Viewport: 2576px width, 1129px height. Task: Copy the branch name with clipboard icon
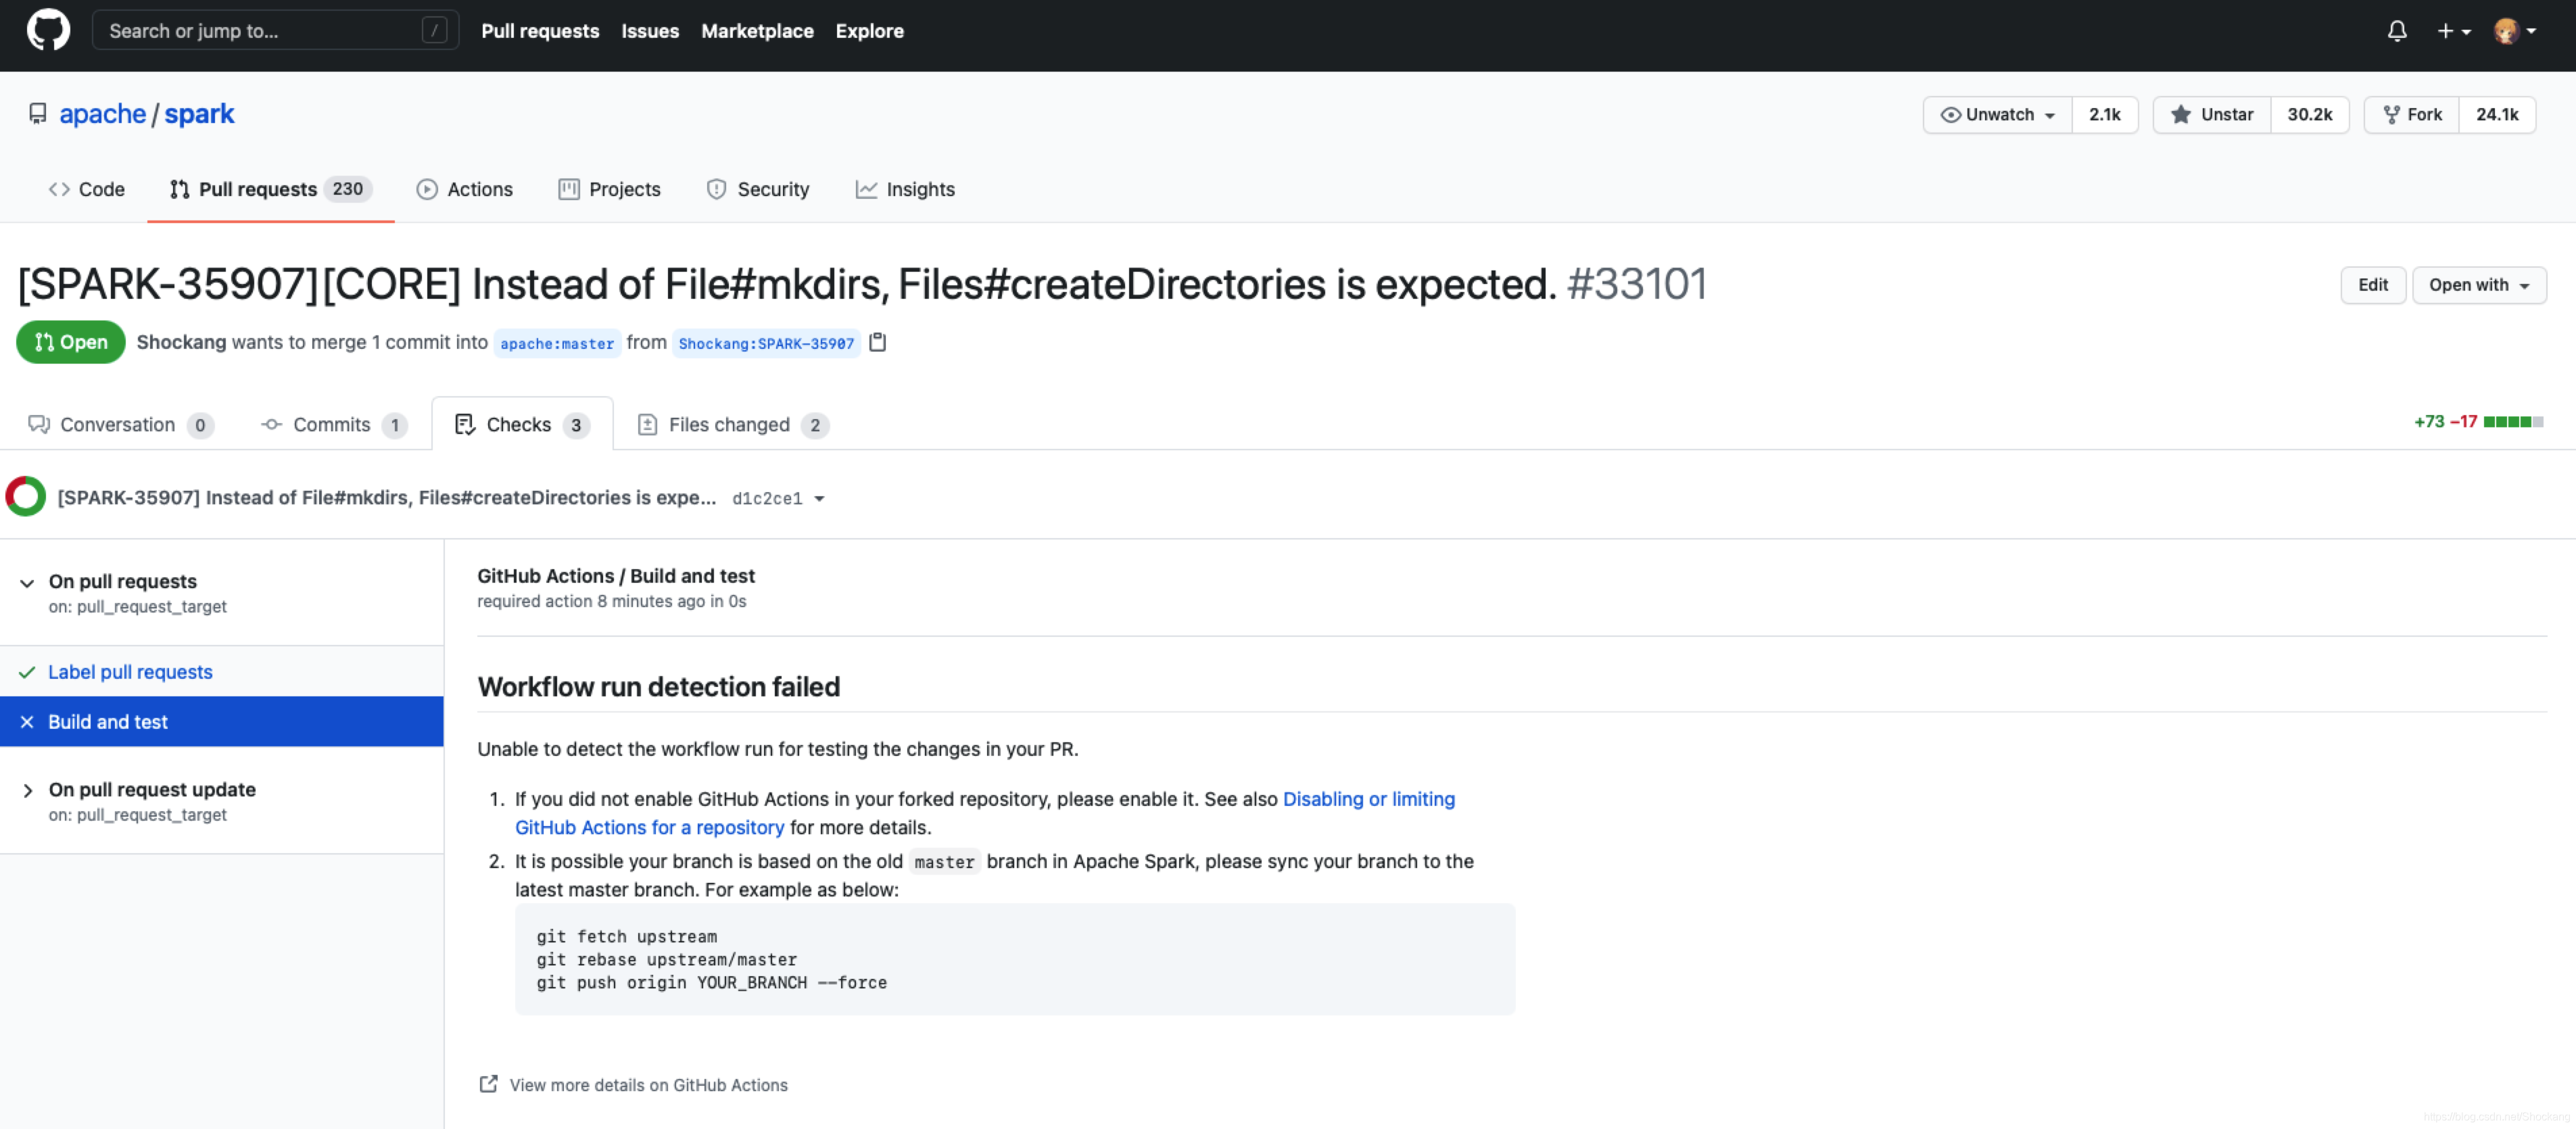click(x=877, y=342)
